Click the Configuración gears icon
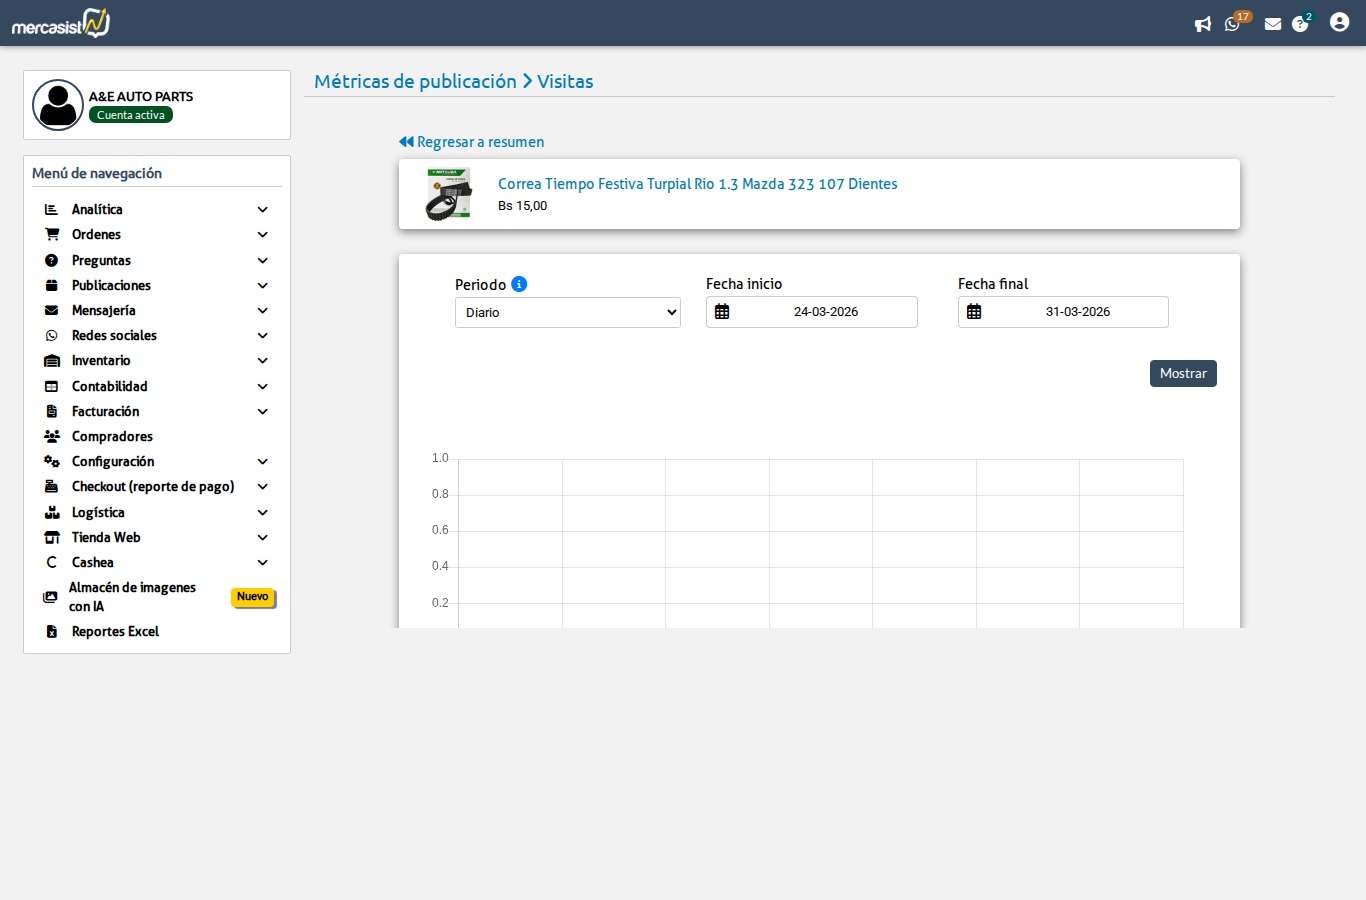The width and height of the screenshot is (1366, 900). tap(52, 462)
